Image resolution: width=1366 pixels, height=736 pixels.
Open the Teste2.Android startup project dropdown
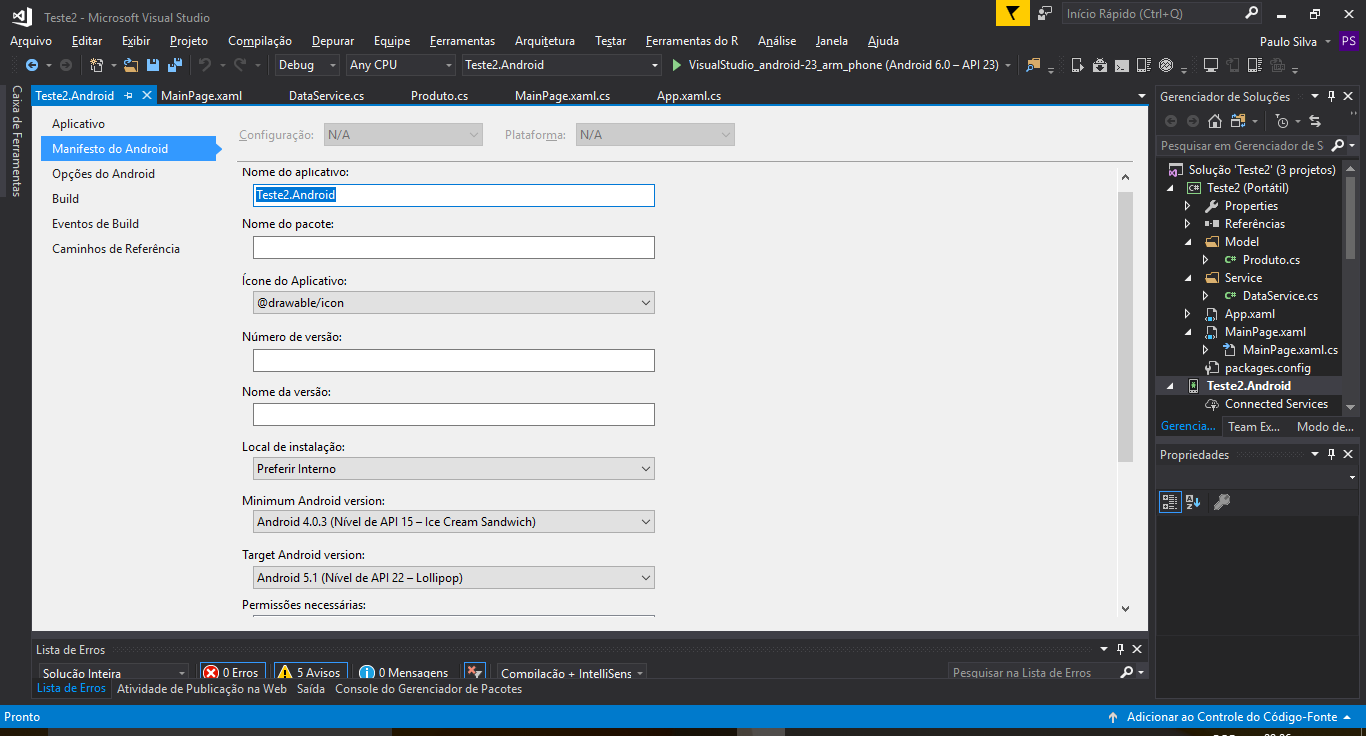click(x=561, y=65)
